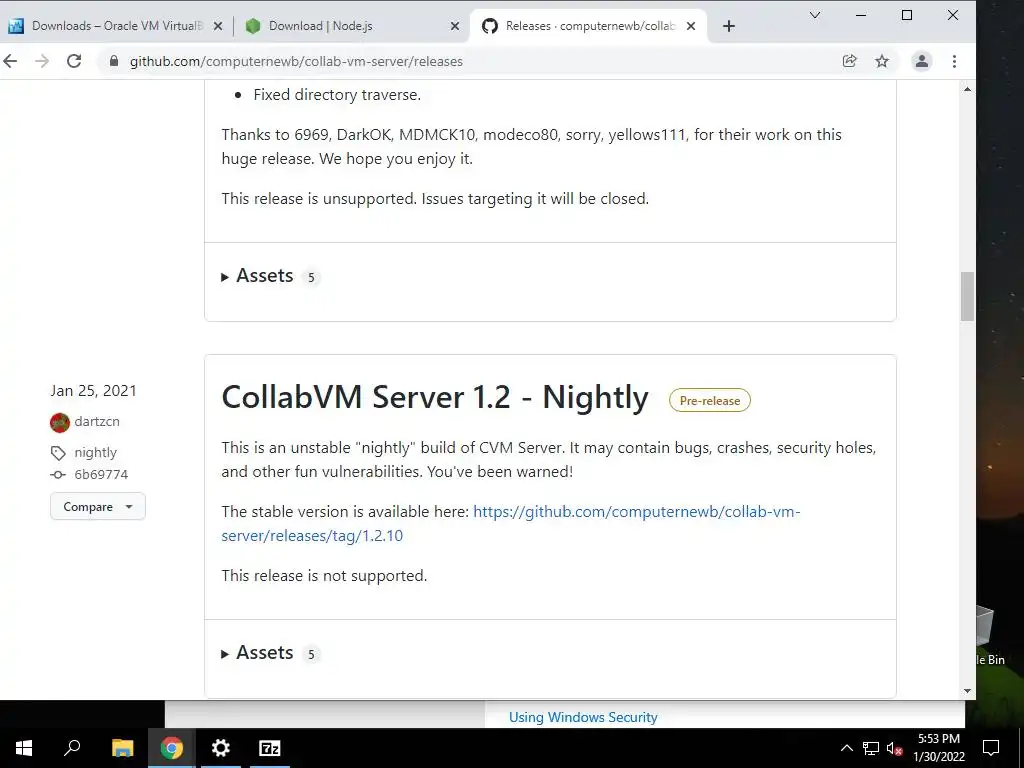Close the Chrome window

tap(953, 15)
